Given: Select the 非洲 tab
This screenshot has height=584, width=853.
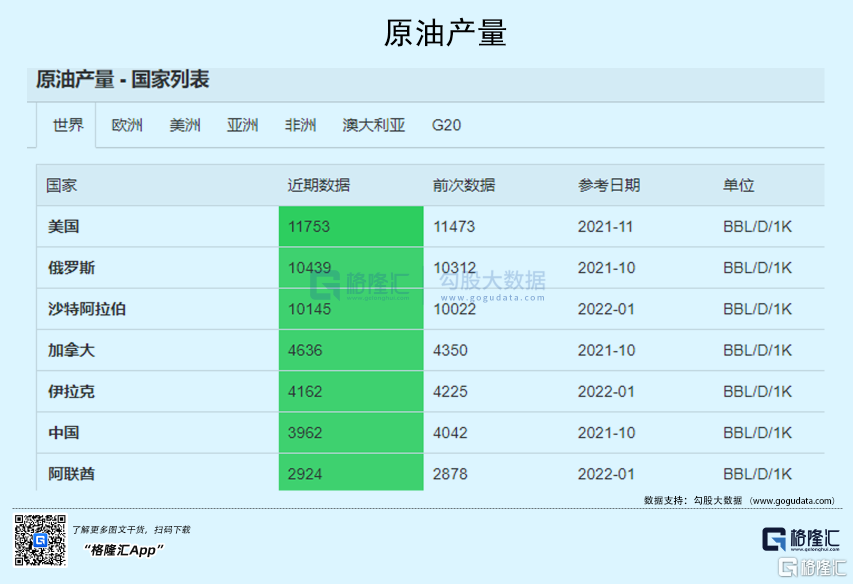Looking at the screenshot, I should 300,126.
